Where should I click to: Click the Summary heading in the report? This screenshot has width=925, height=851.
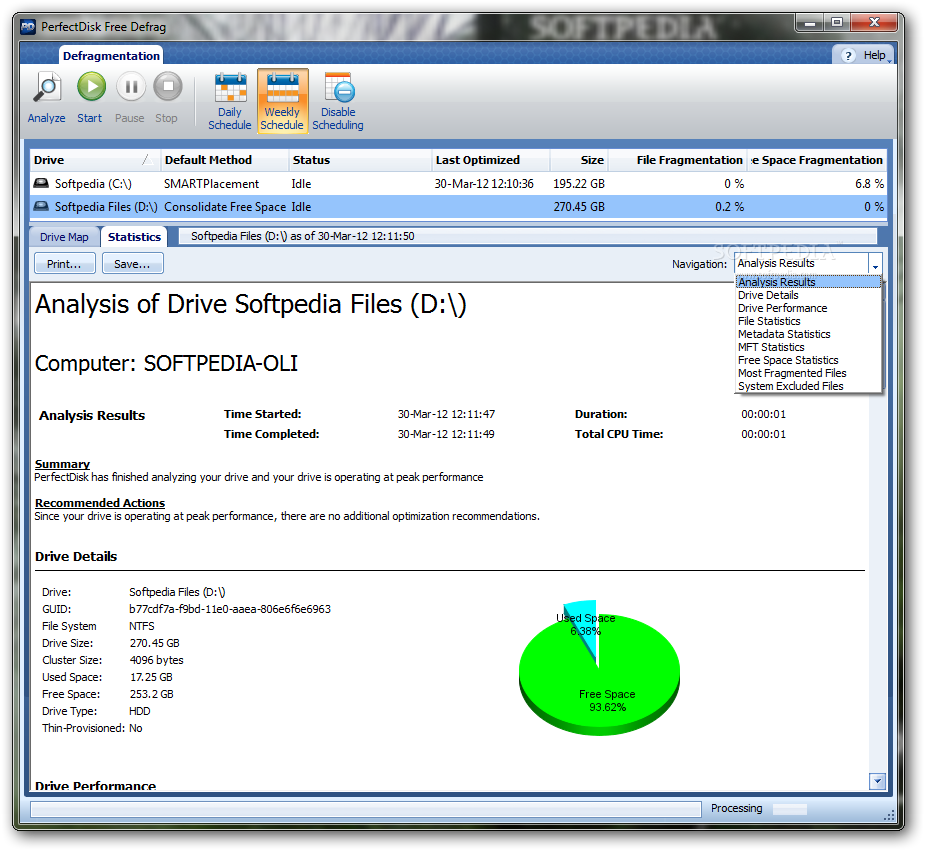pyautogui.click(x=62, y=464)
